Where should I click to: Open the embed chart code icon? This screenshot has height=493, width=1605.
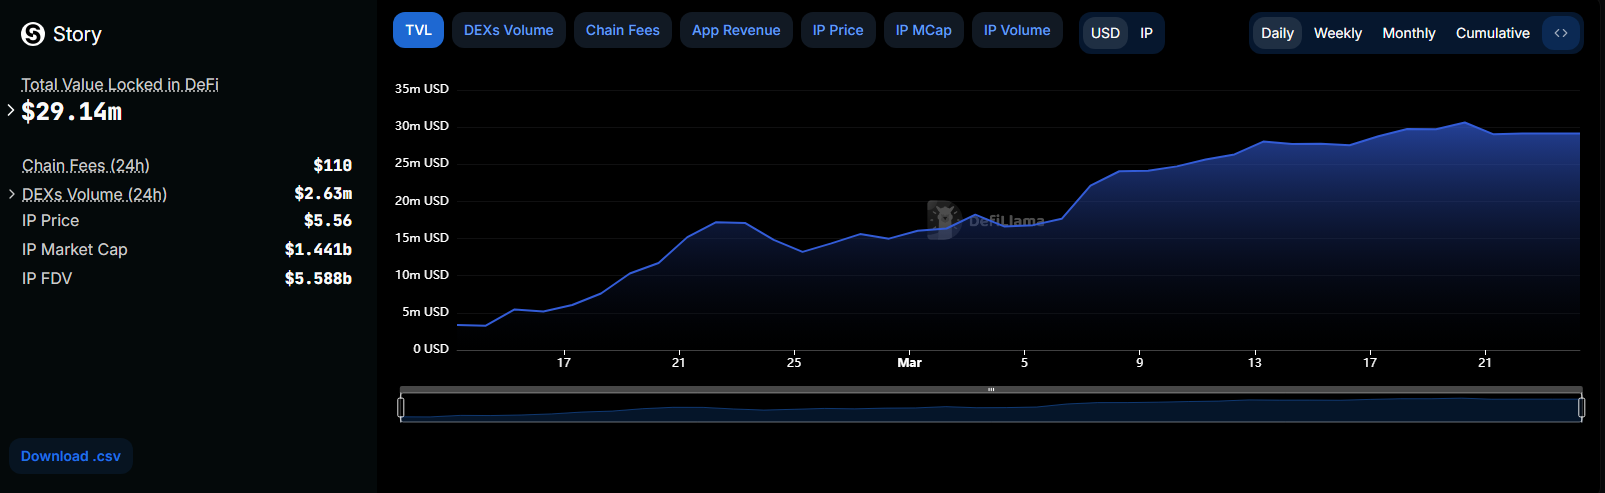[1561, 33]
